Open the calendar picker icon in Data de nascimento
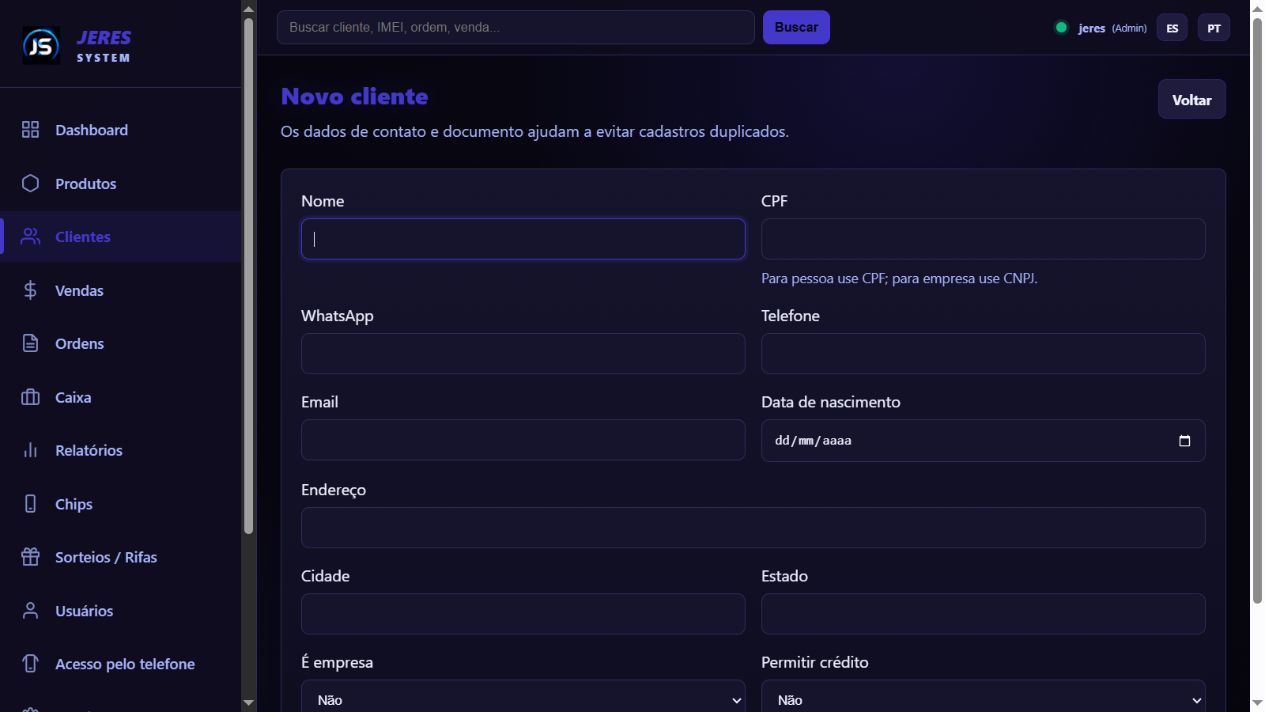This screenshot has width=1265, height=712. pyautogui.click(x=1185, y=441)
